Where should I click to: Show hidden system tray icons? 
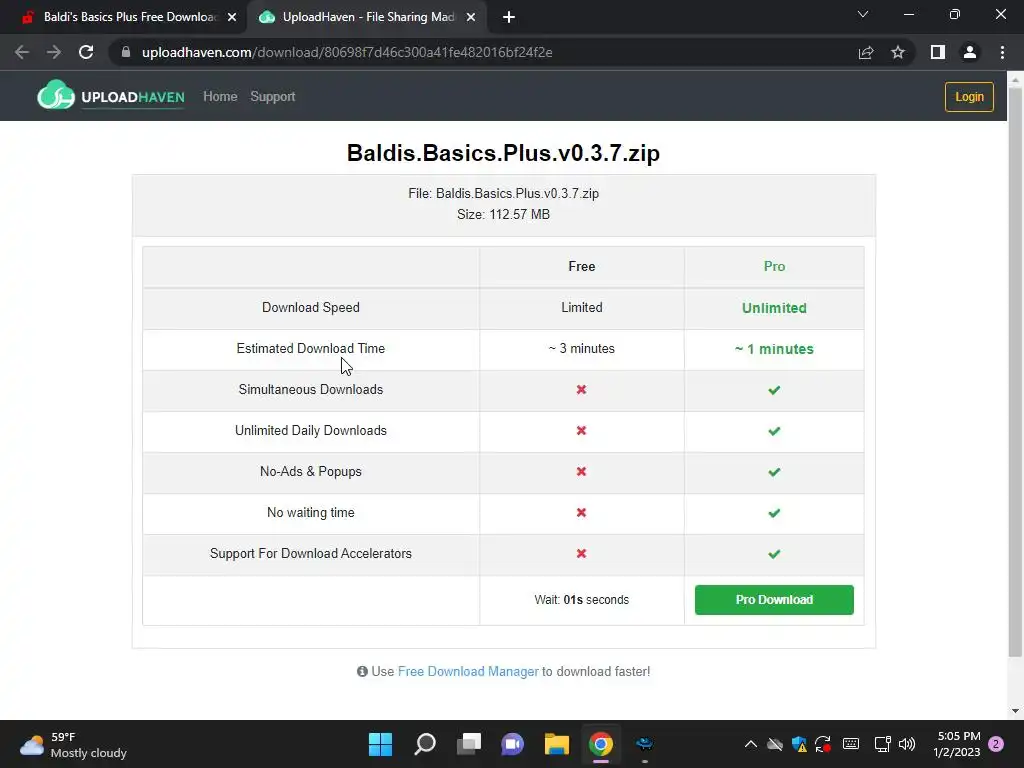click(x=751, y=744)
